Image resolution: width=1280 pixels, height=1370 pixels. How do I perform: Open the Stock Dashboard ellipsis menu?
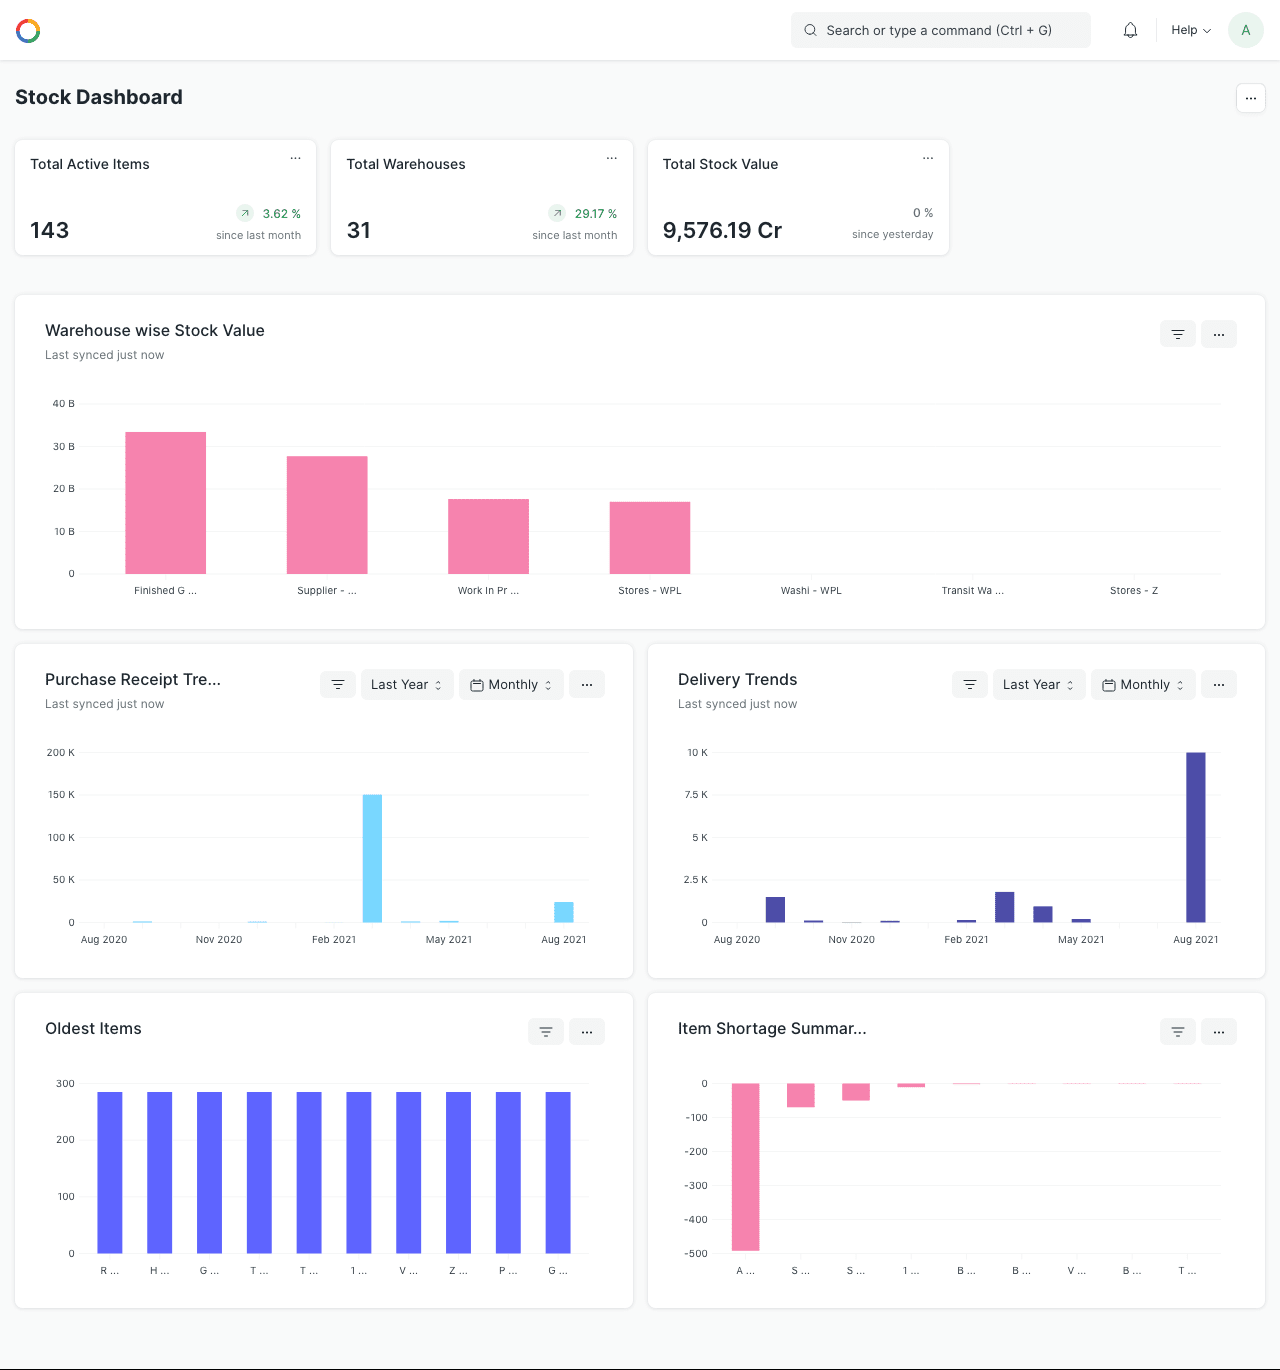(x=1250, y=98)
